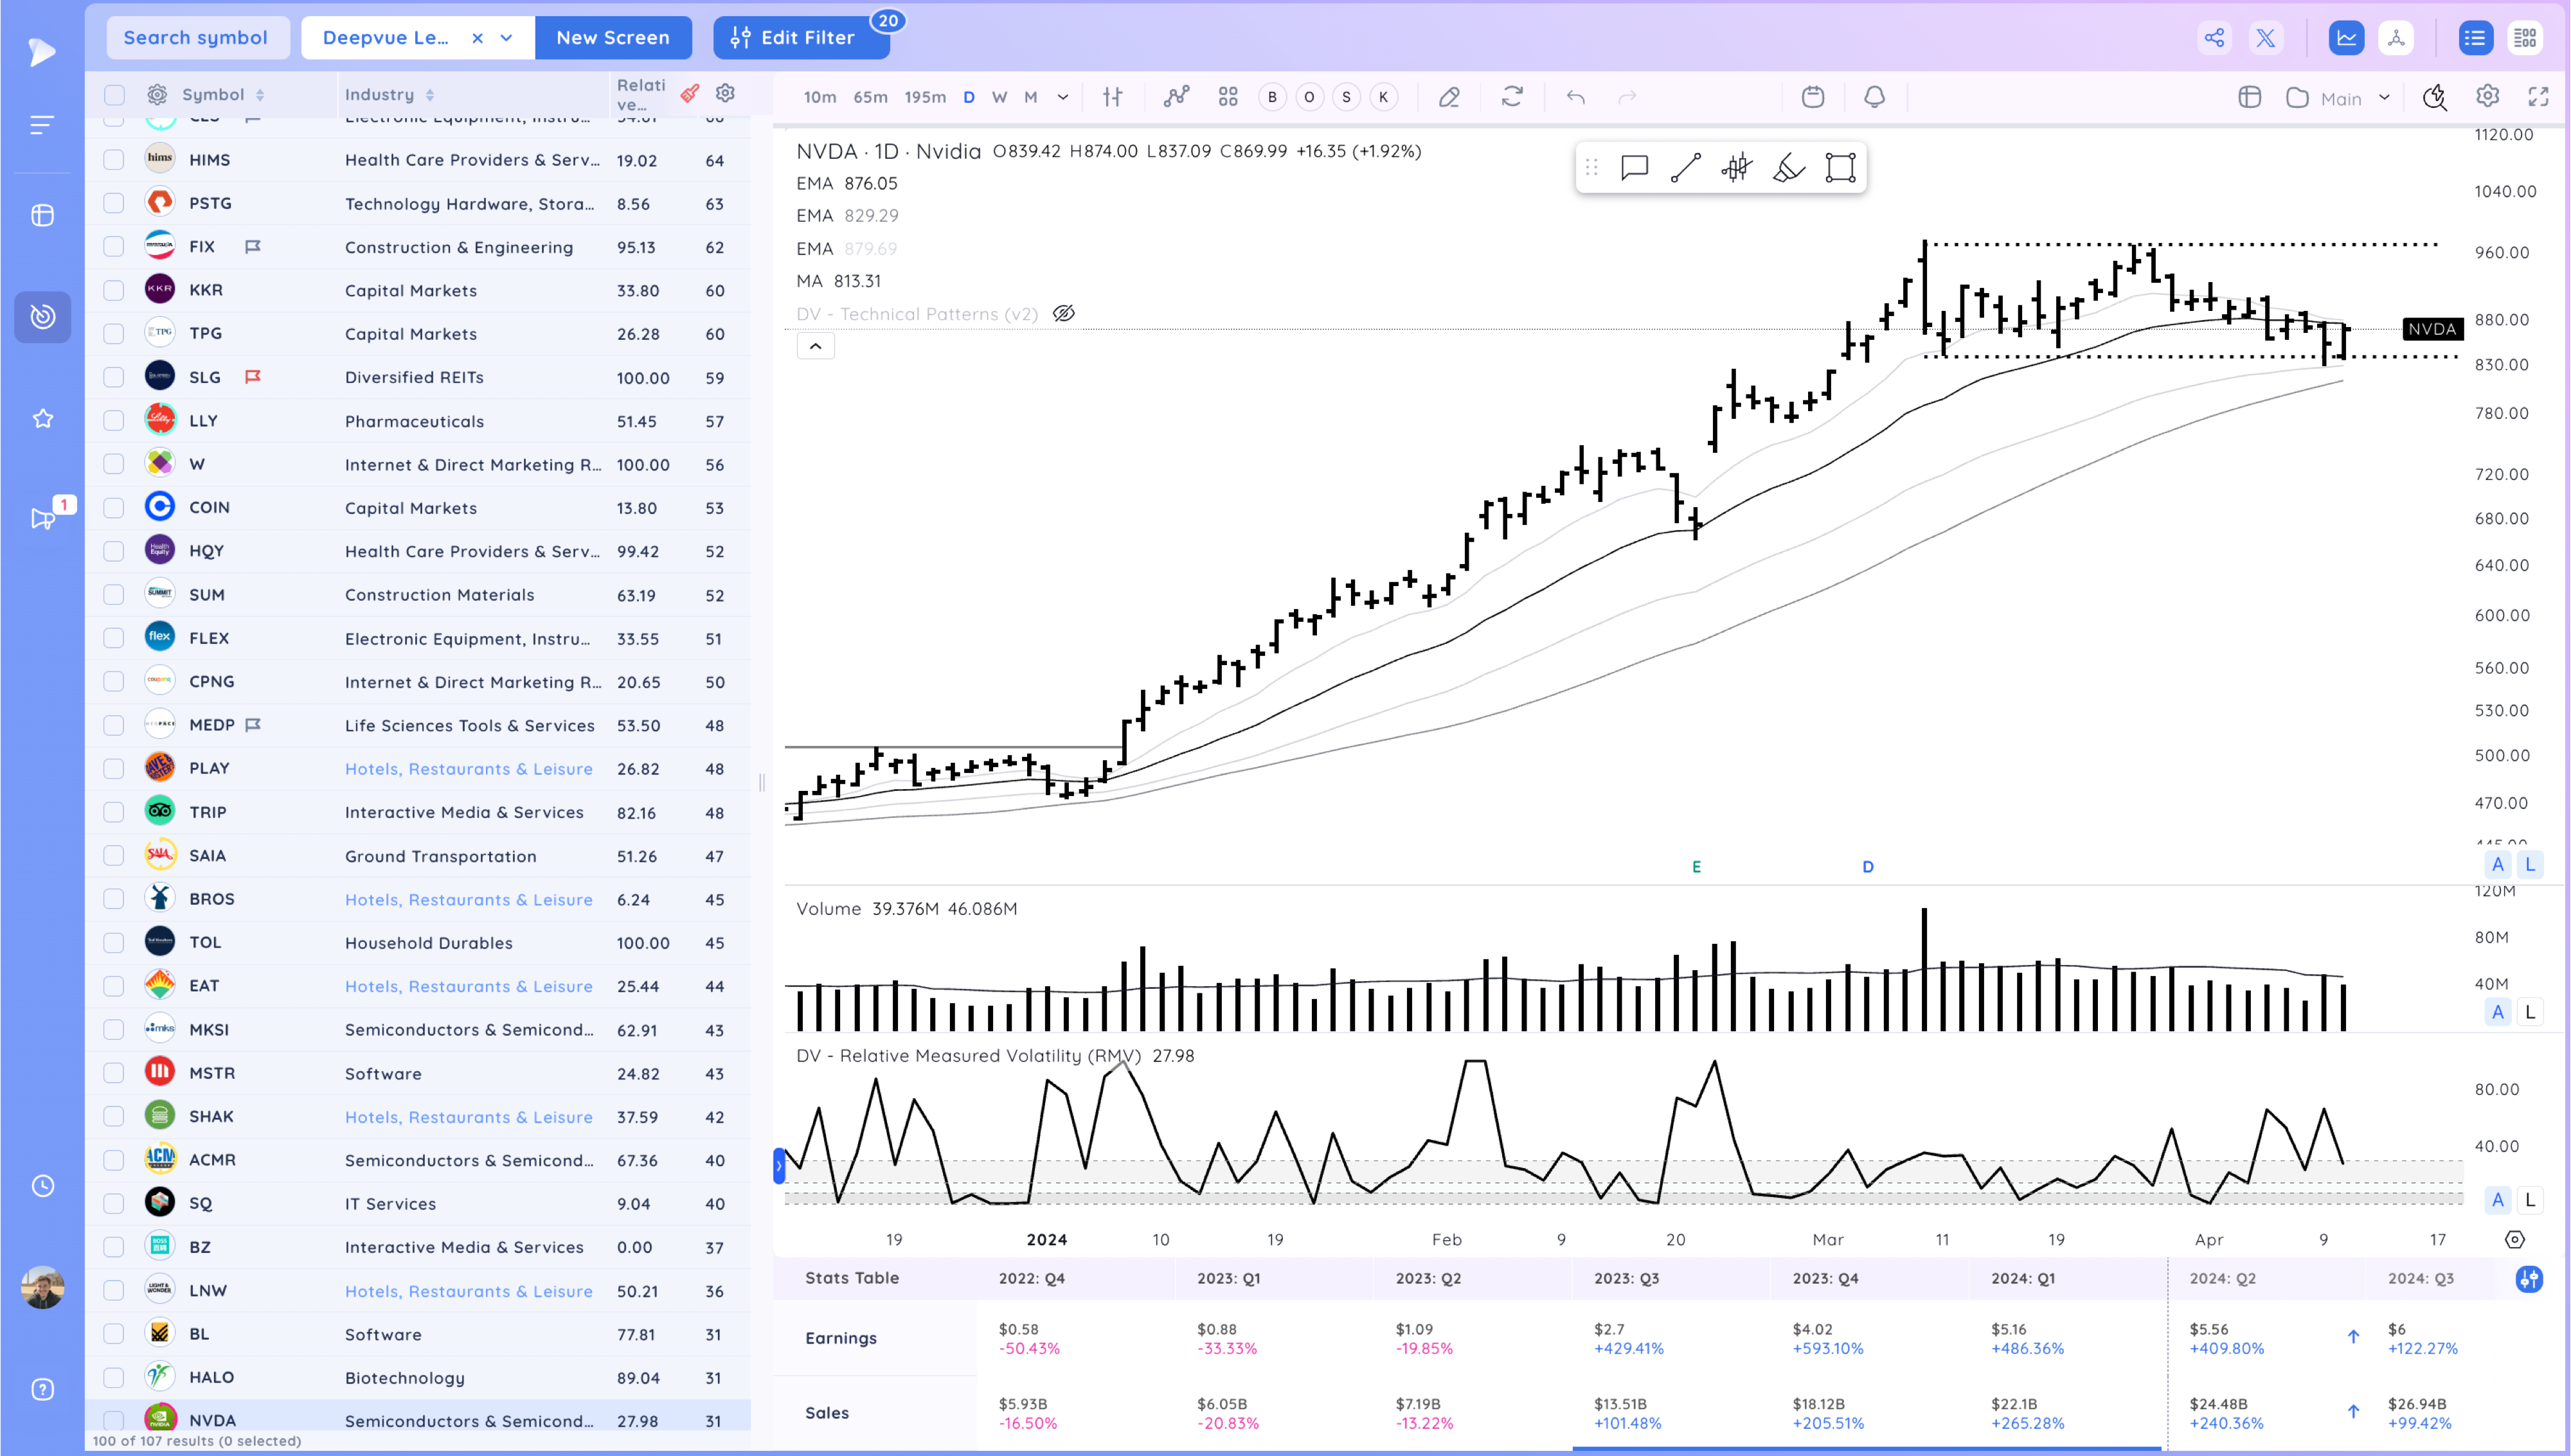
Task: Open the help question icon in sidebar
Action: pyautogui.click(x=42, y=1389)
